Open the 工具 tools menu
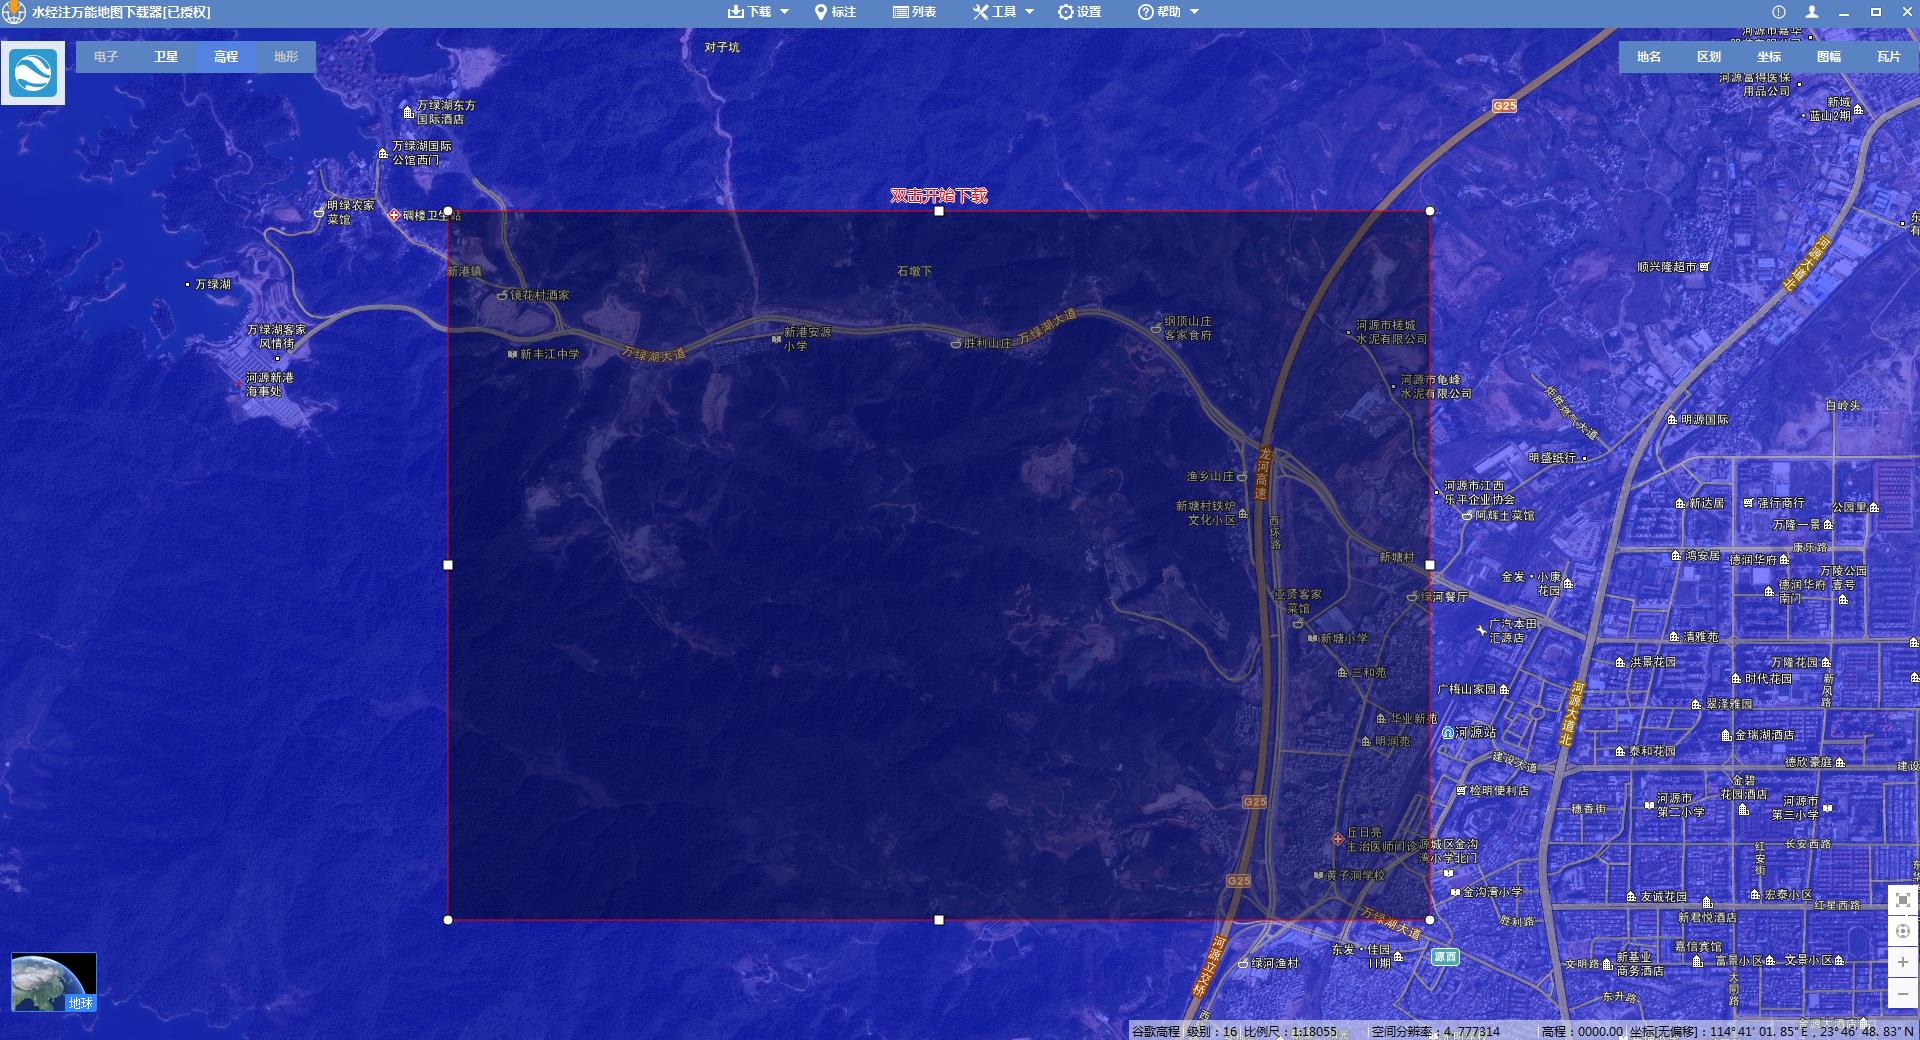 [x=994, y=12]
